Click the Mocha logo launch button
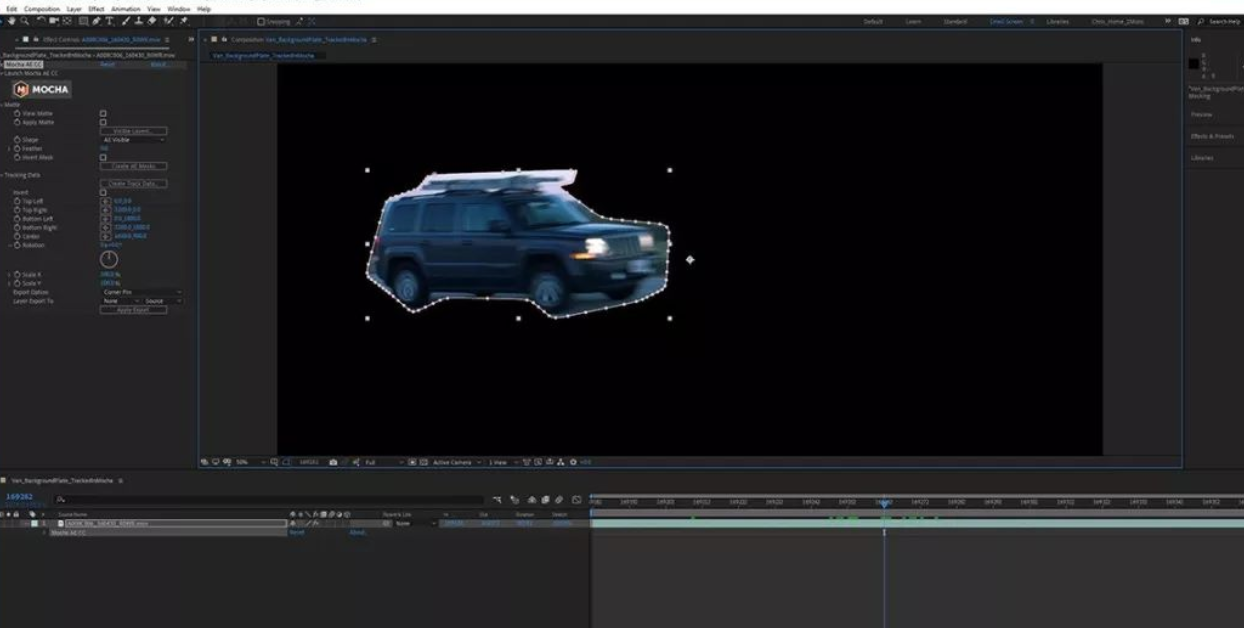Viewport: 1244px width, 628px height. click(42, 89)
